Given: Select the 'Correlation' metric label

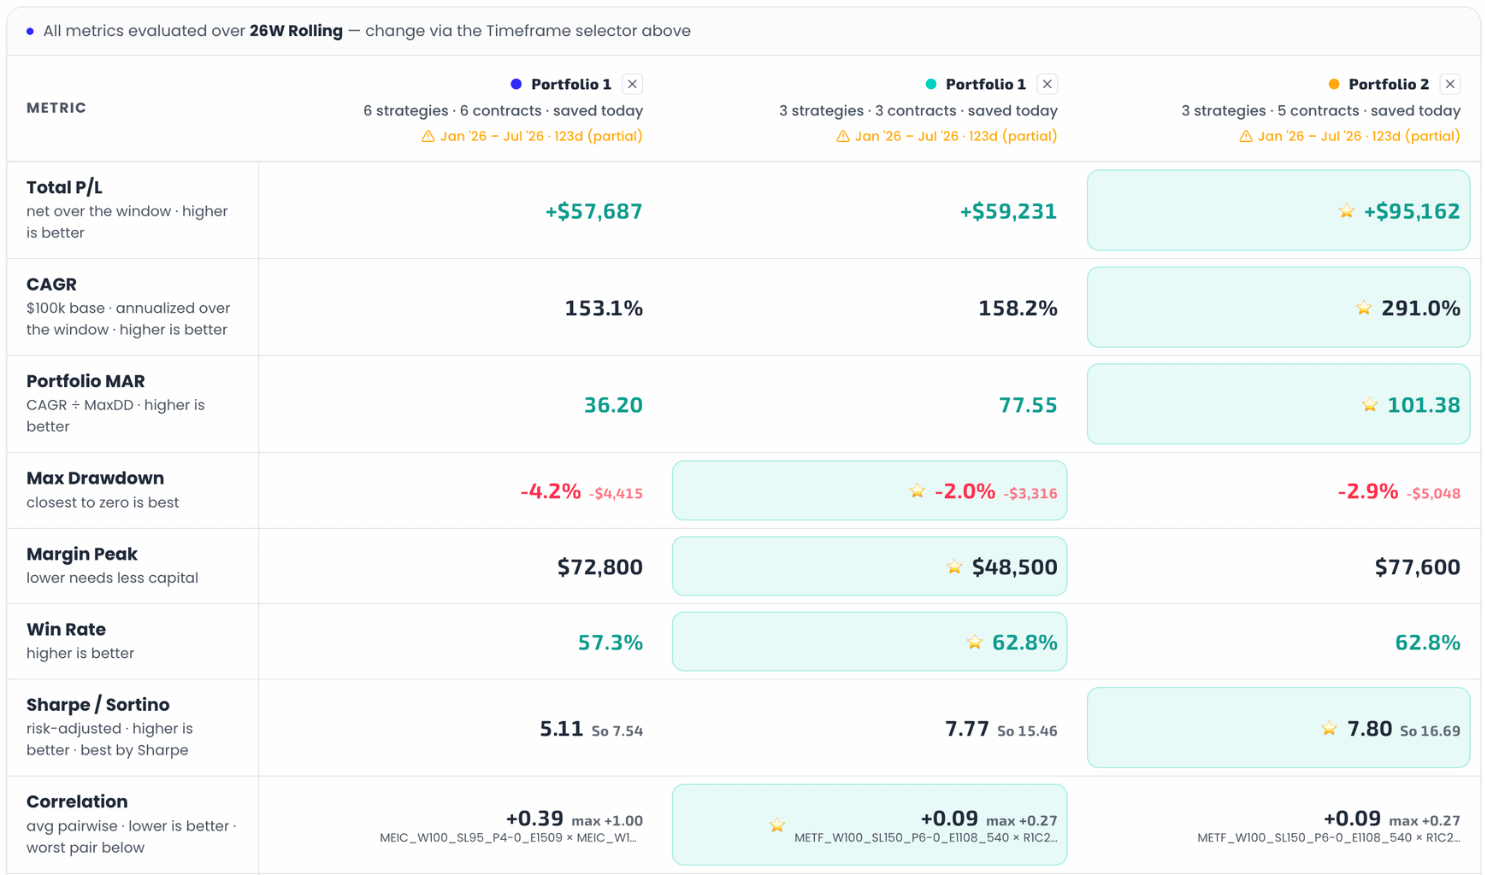Looking at the screenshot, I should click(x=77, y=802).
